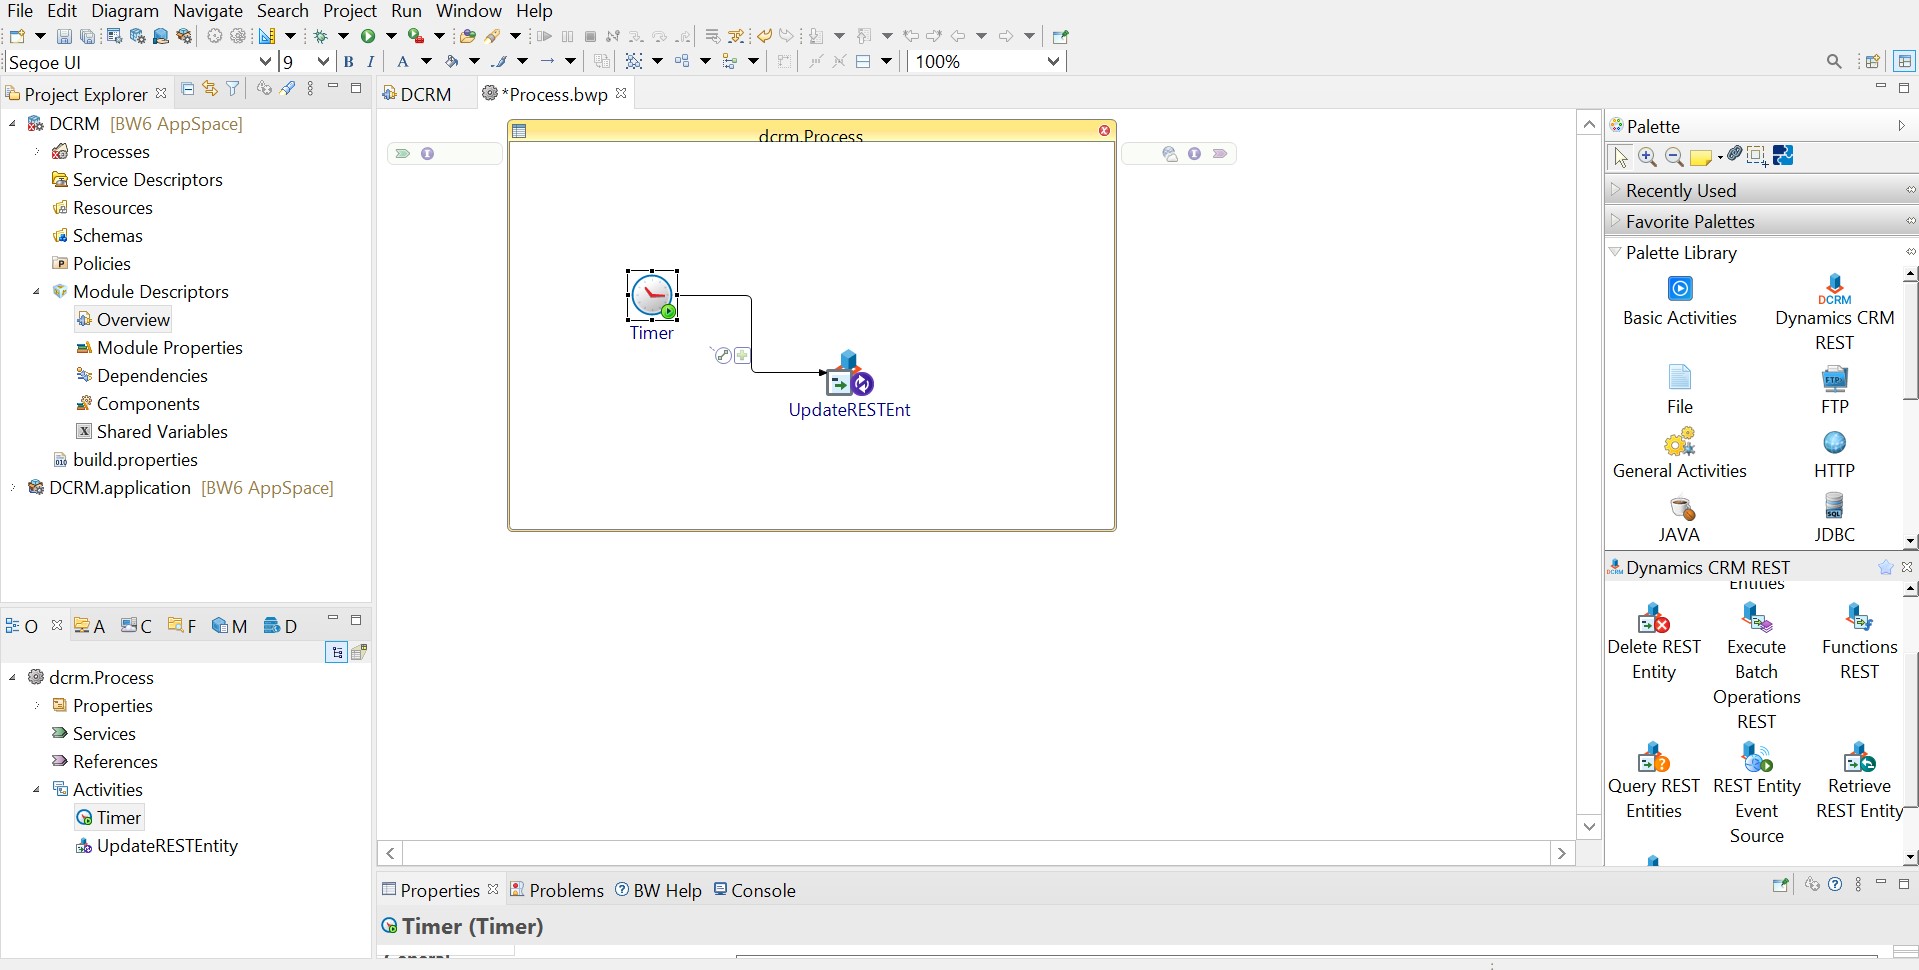The width and height of the screenshot is (1919, 970).
Task: Toggle Link with Editor in Project Explorer
Action: click(x=210, y=89)
